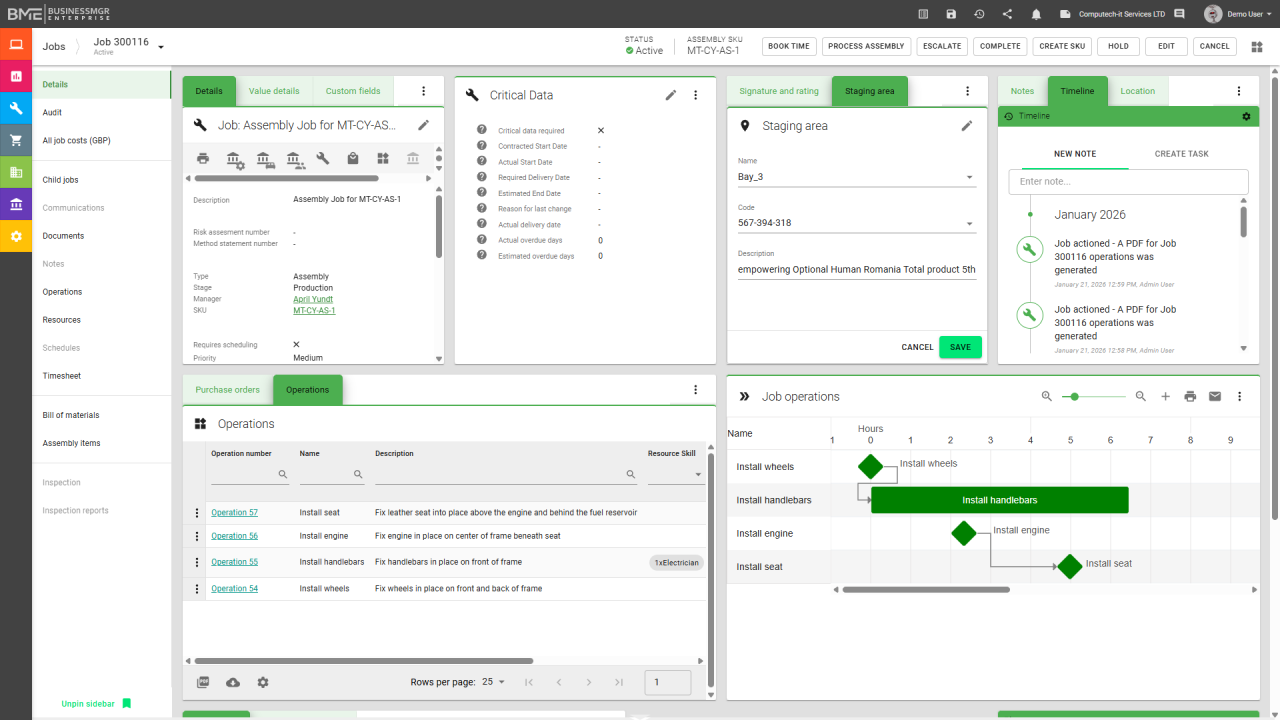Collapse the Job operations panel with chevrons
1280x720 pixels.
click(744, 396)
